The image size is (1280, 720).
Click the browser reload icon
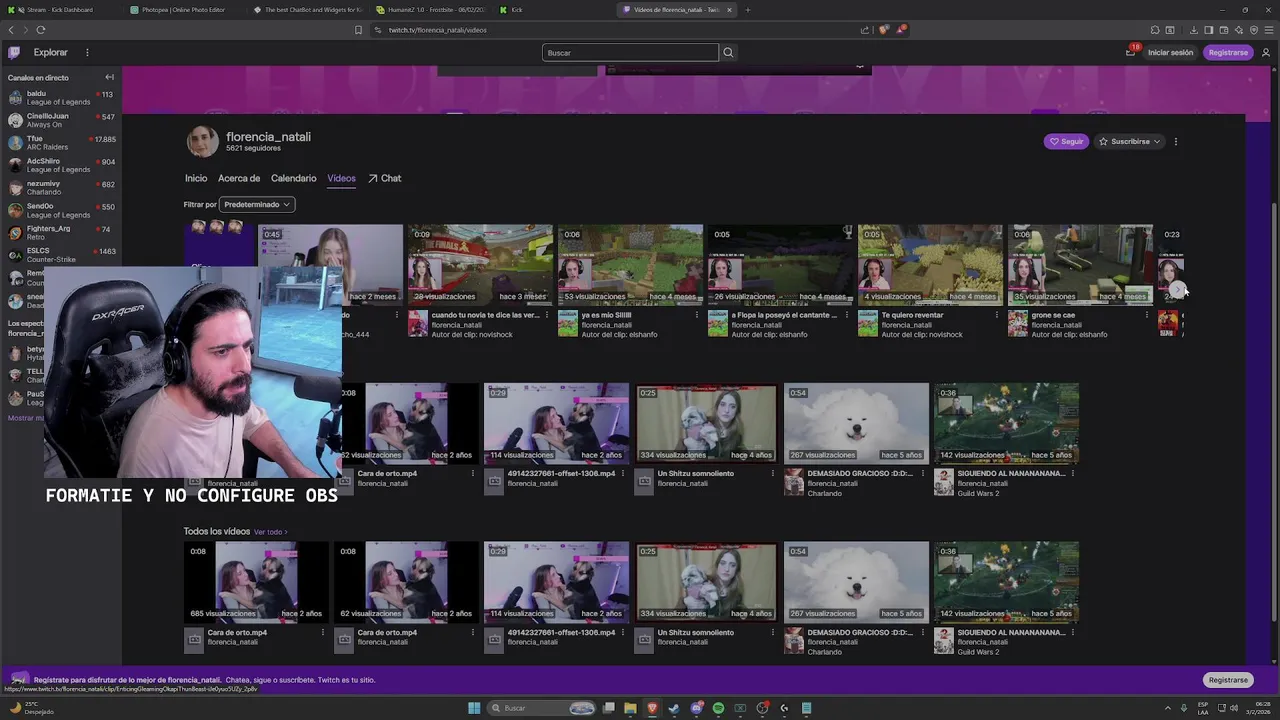tap(41, 30)
